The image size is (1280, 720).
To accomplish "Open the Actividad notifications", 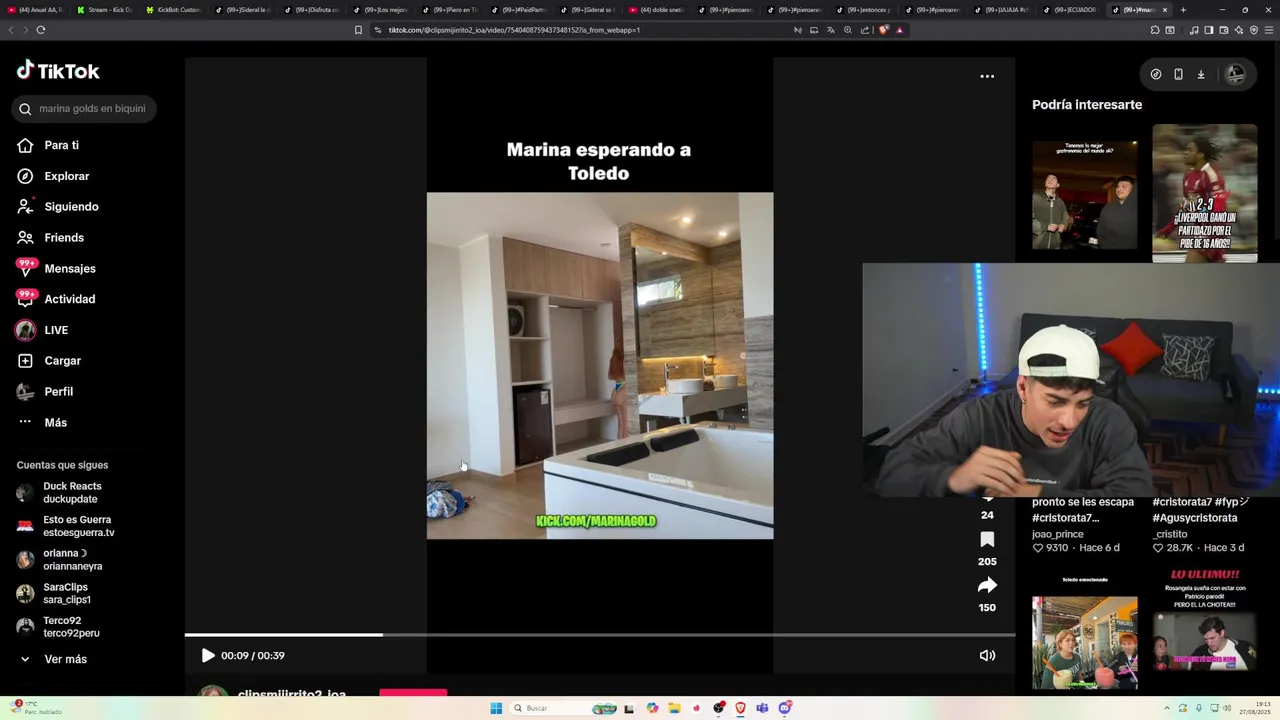I will (x=56, y=299).
